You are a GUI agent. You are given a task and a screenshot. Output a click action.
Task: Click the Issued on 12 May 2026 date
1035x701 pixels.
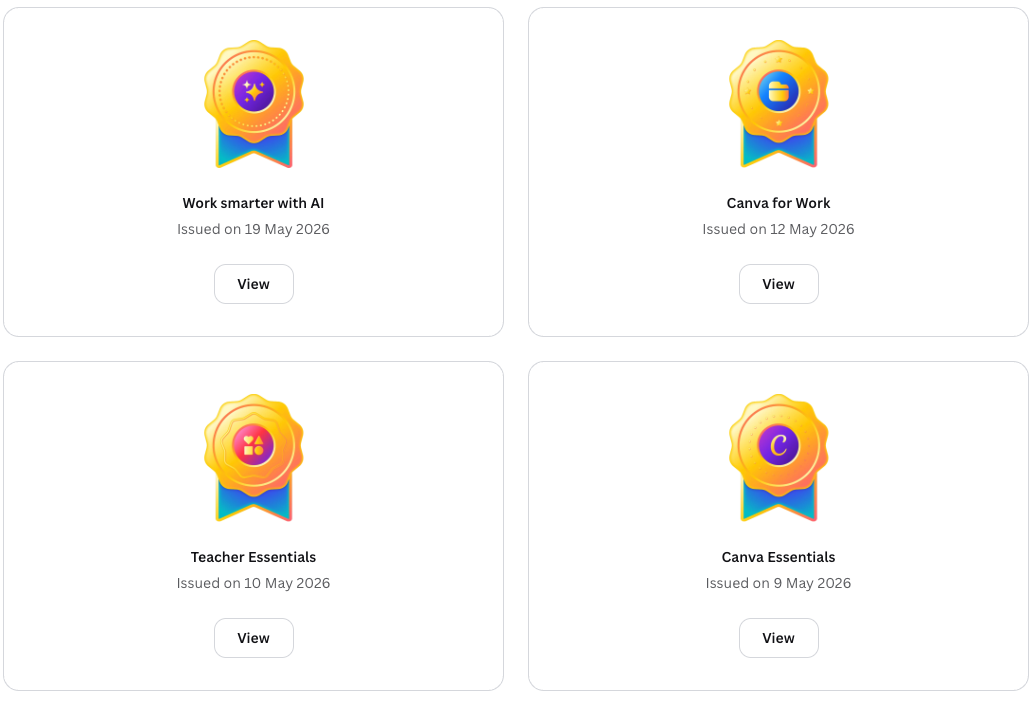click(x=778, y=229)
